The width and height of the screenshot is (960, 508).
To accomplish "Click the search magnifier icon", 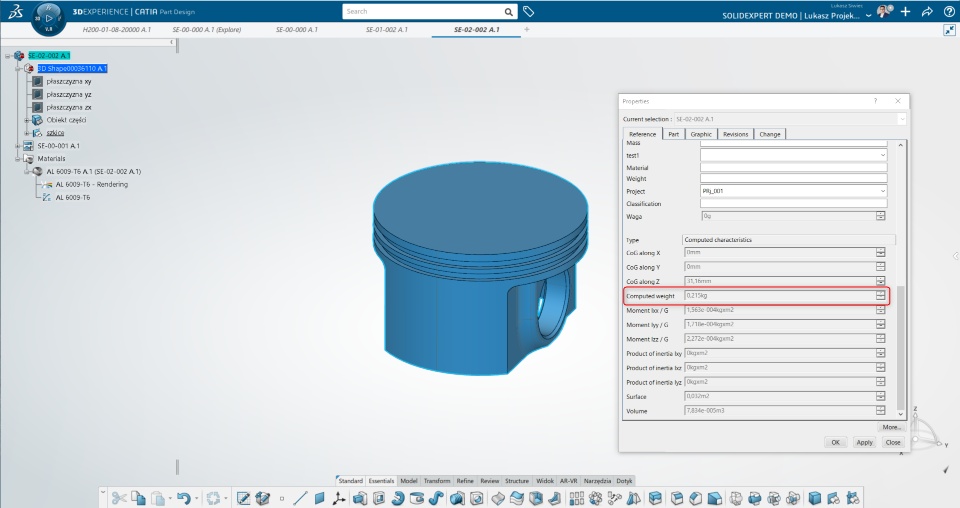I will 508,12.
